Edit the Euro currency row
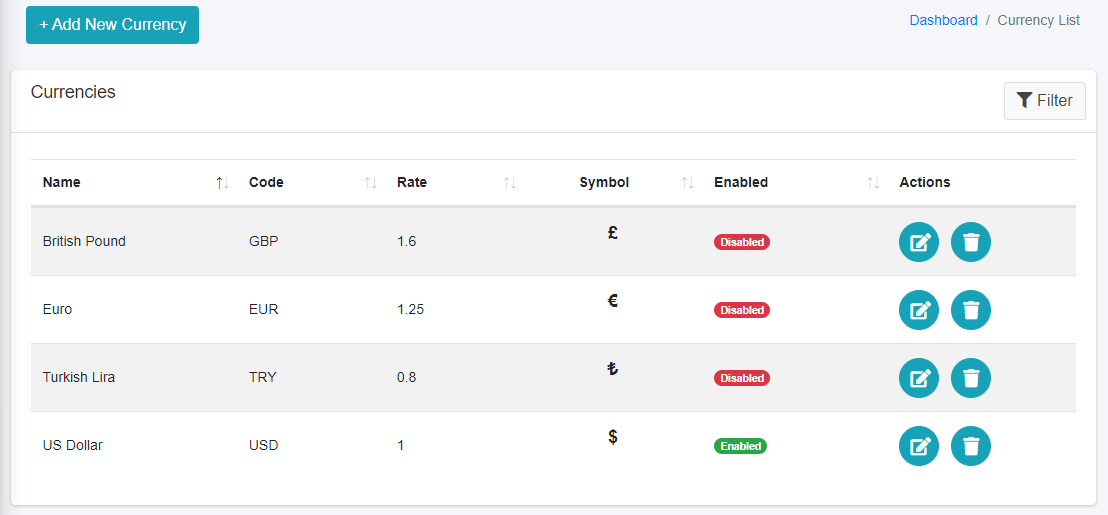Viewport: 1108px width, 515px height. pos(919,310)
